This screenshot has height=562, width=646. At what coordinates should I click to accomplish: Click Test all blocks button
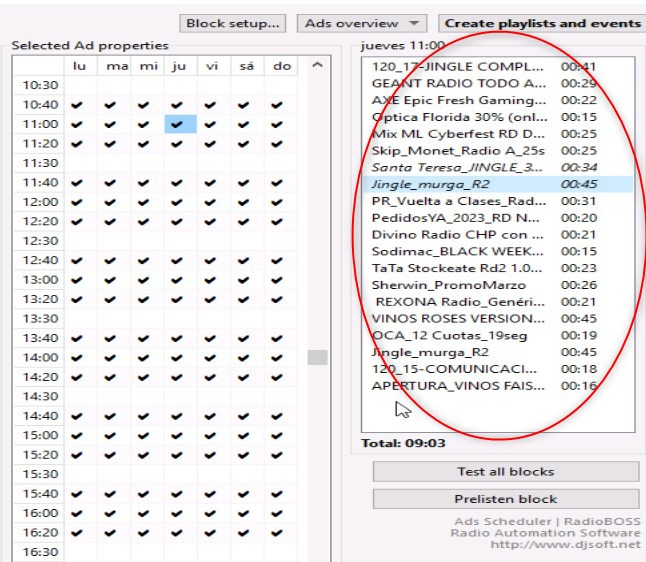coord(506,471)
